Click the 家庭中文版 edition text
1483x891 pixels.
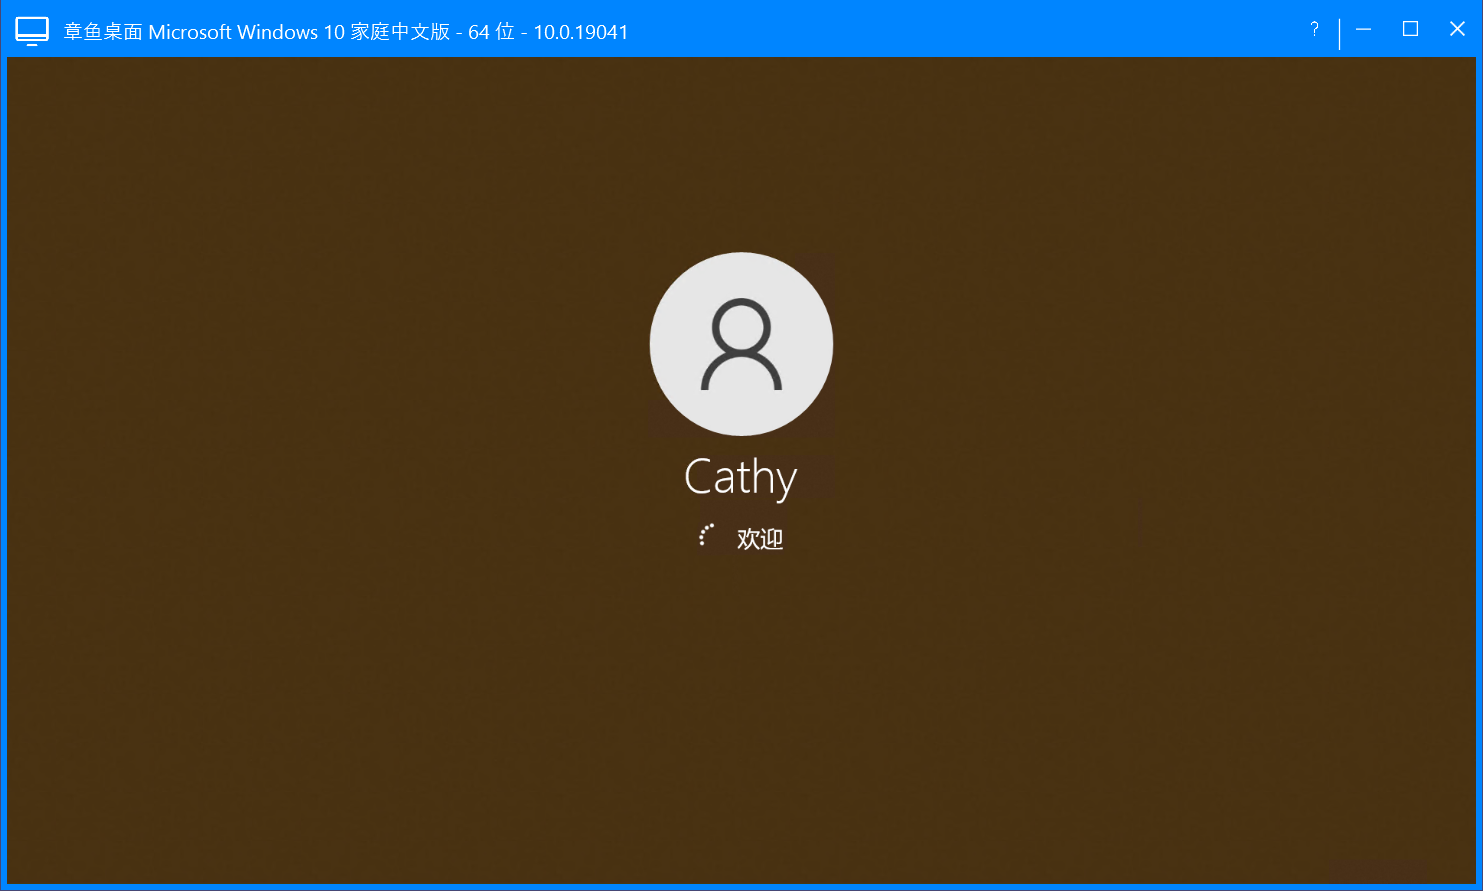point(400,32)
